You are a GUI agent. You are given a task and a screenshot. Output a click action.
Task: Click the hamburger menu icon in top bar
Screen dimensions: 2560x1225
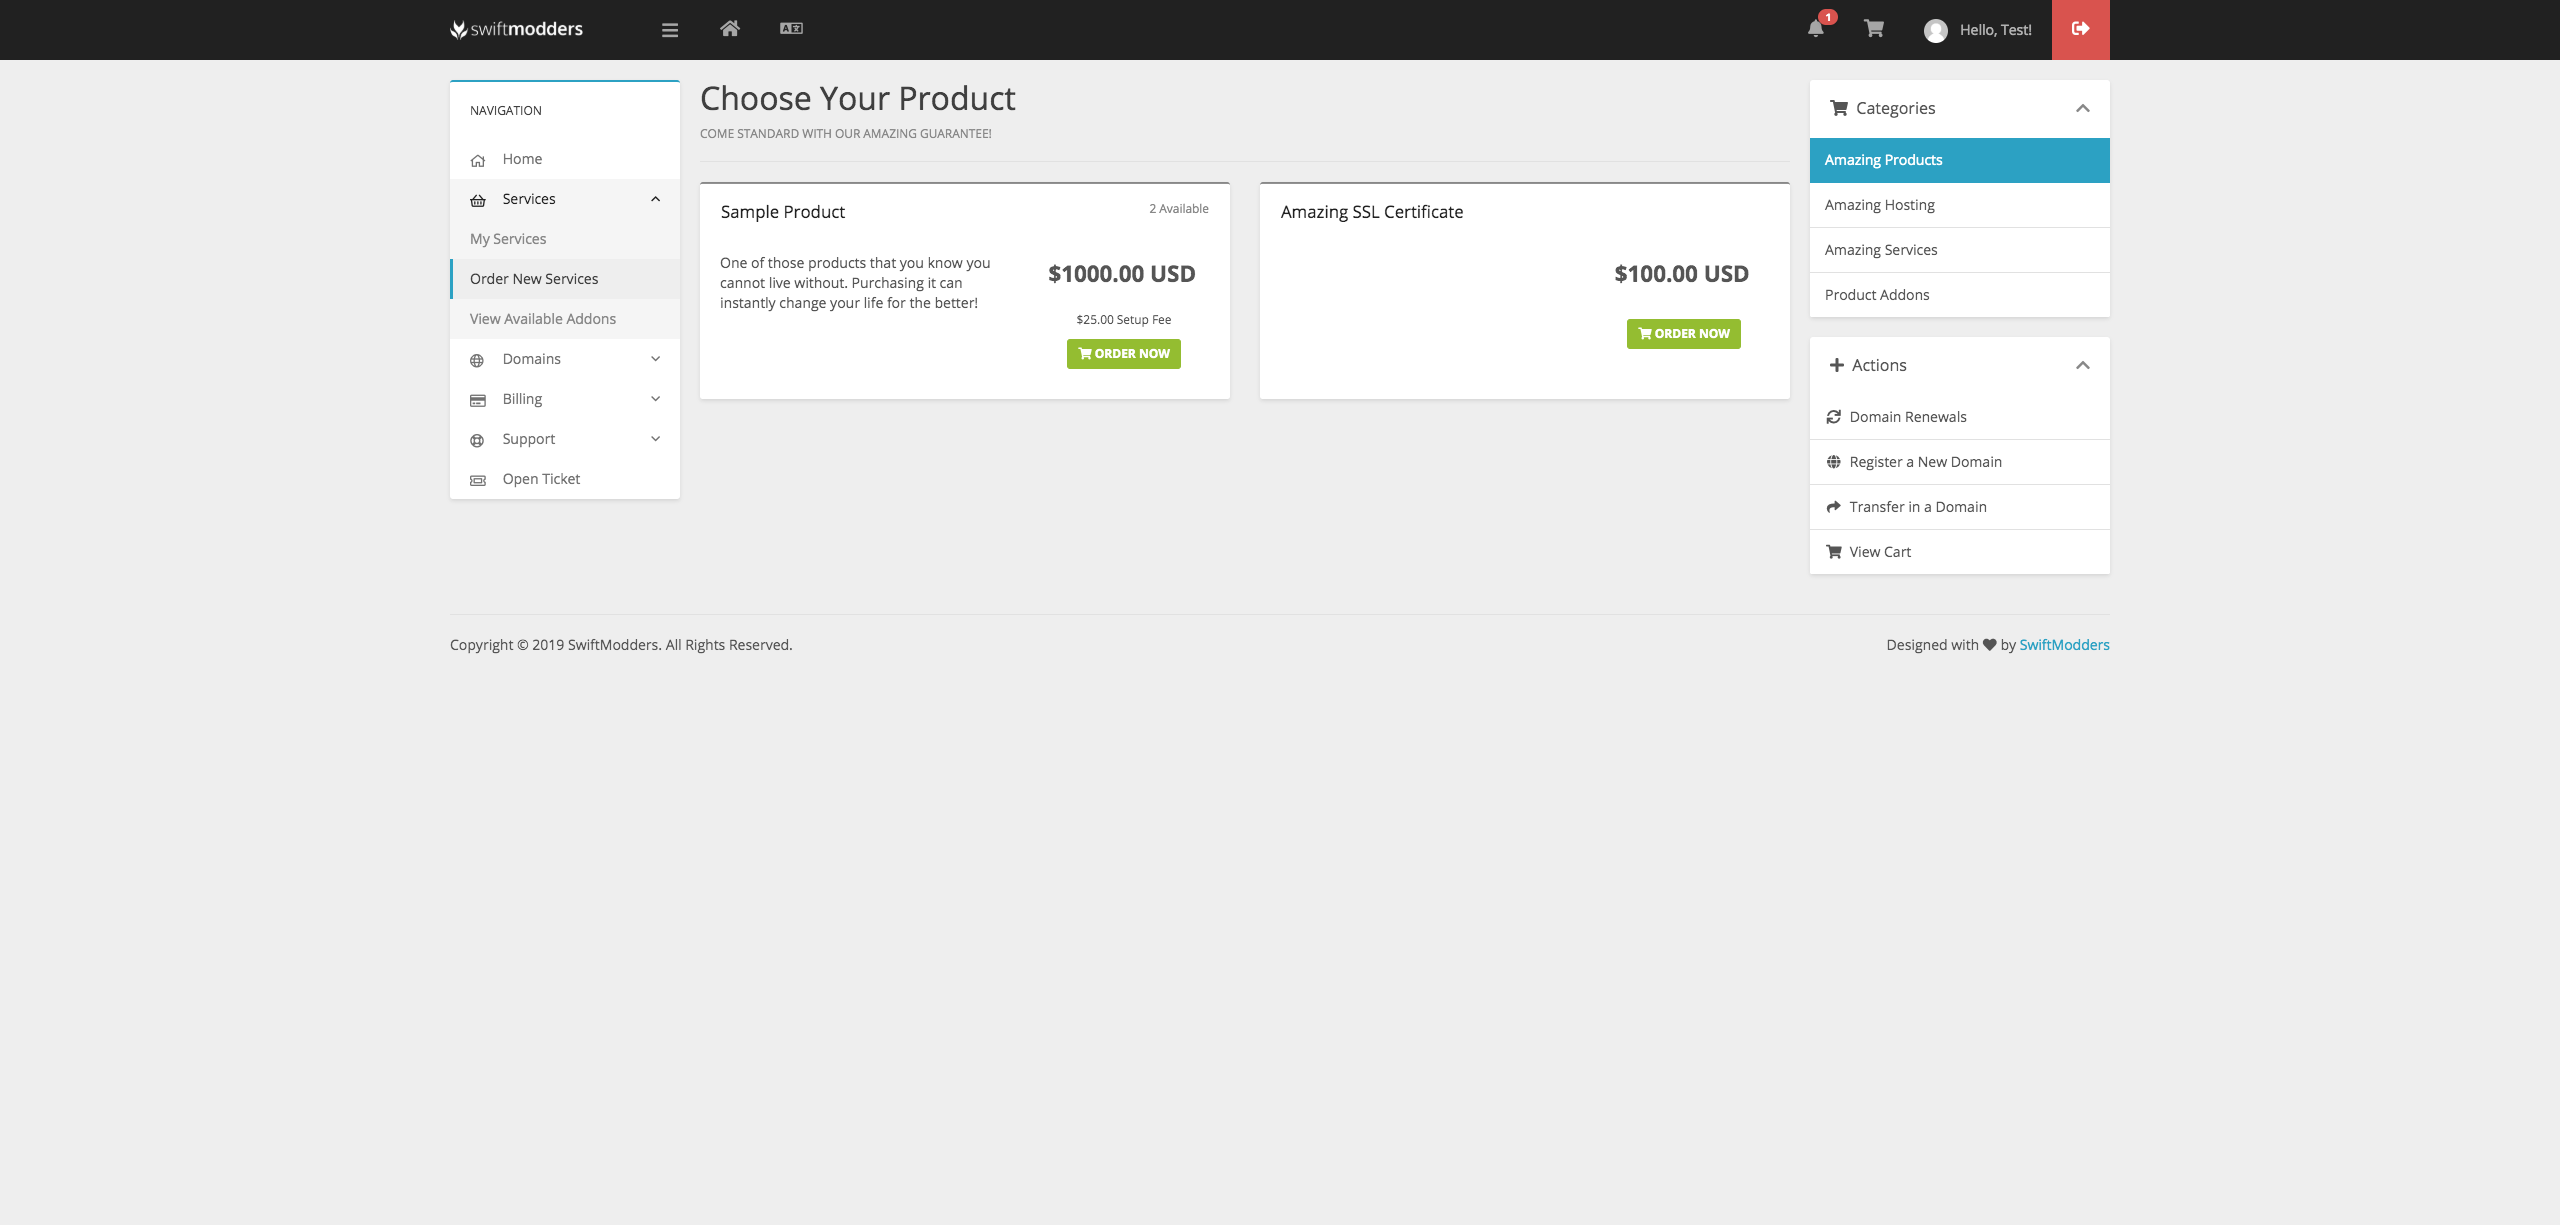[x=670, y=30]
